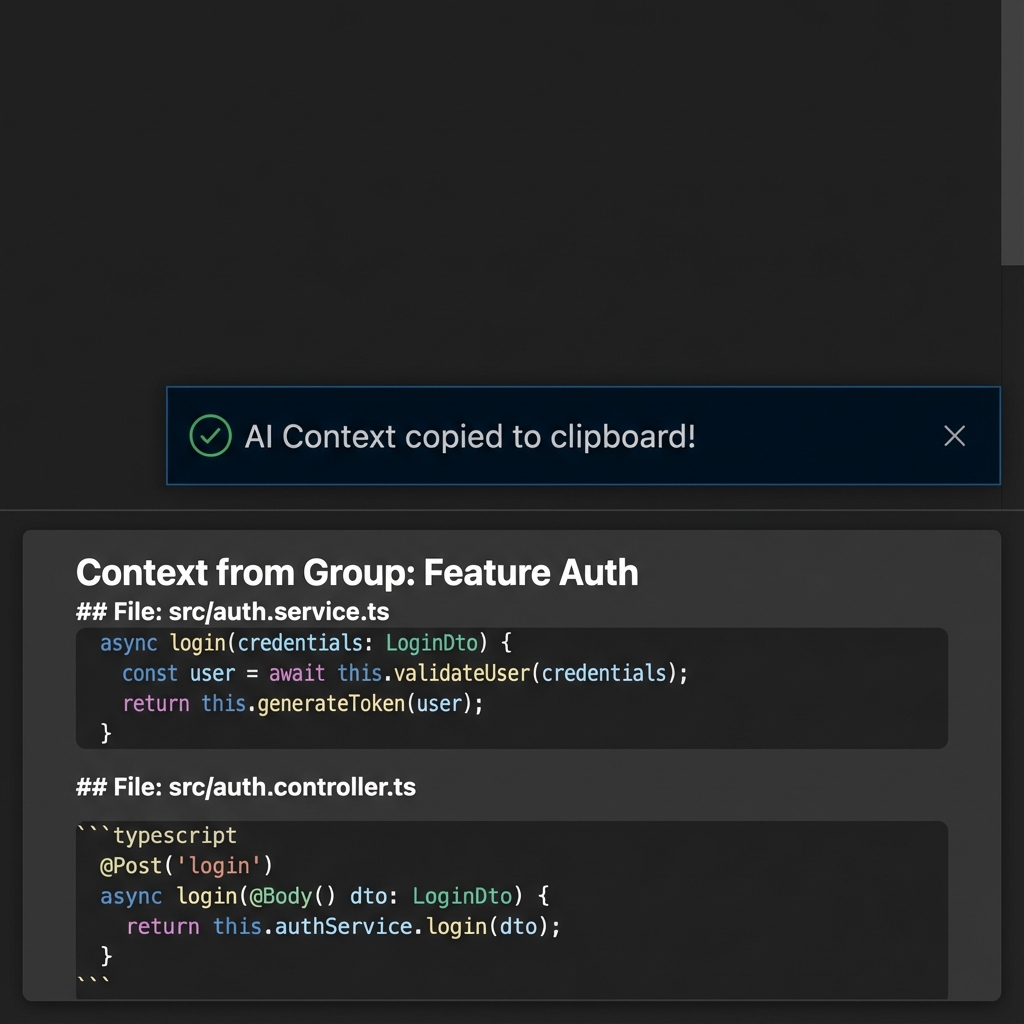Image resolution: width=1024 pixels, height=1024 pixels.
Task: Open the src/auth.controller.ts file heading
Action: tap(248, 787)
